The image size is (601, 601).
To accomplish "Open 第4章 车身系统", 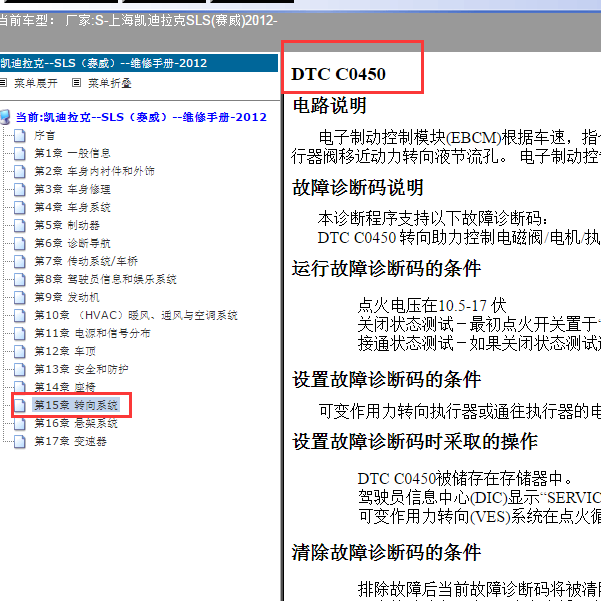I will 72,207.
